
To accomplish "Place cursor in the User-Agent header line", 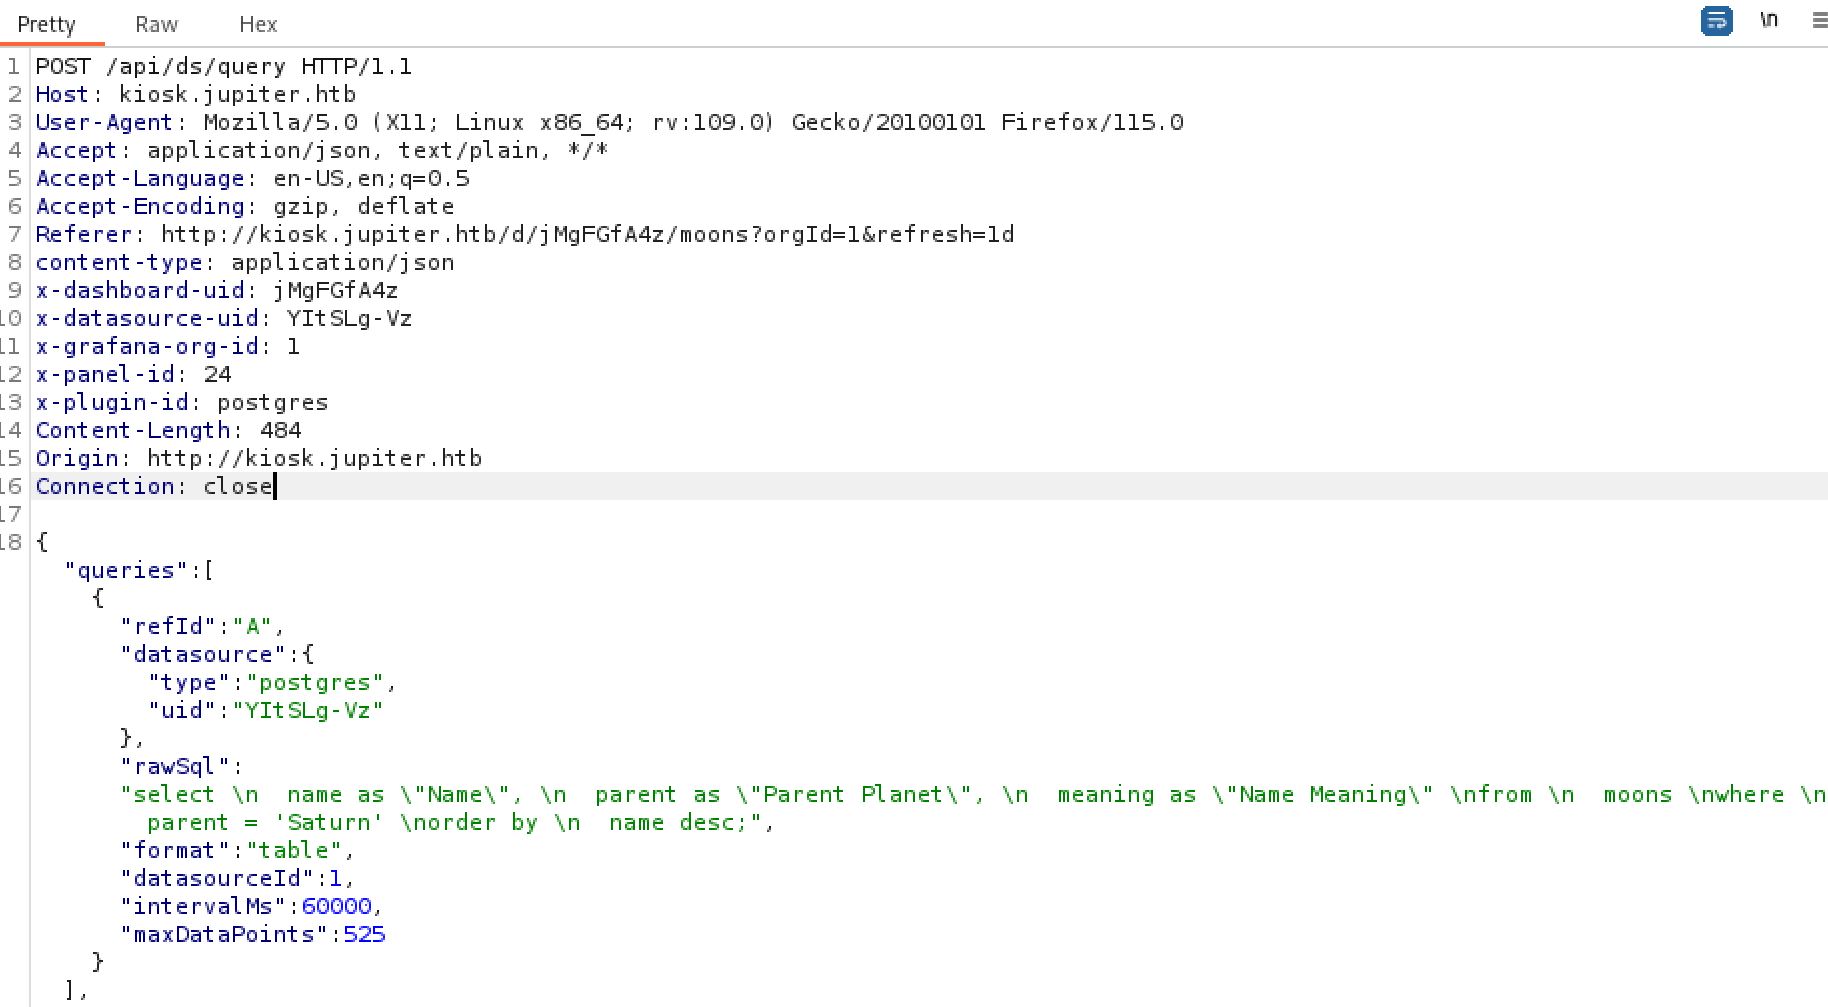I will click(609, 123).
